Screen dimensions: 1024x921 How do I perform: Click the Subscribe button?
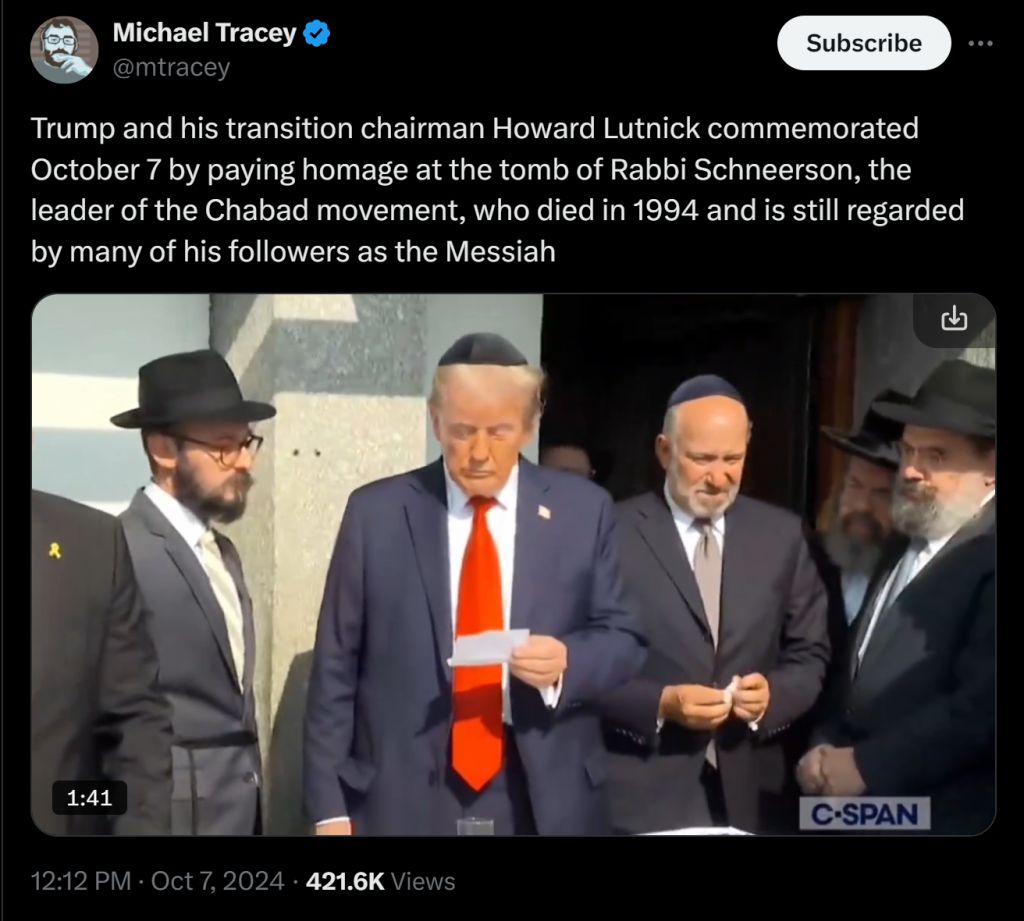[863, 43]
